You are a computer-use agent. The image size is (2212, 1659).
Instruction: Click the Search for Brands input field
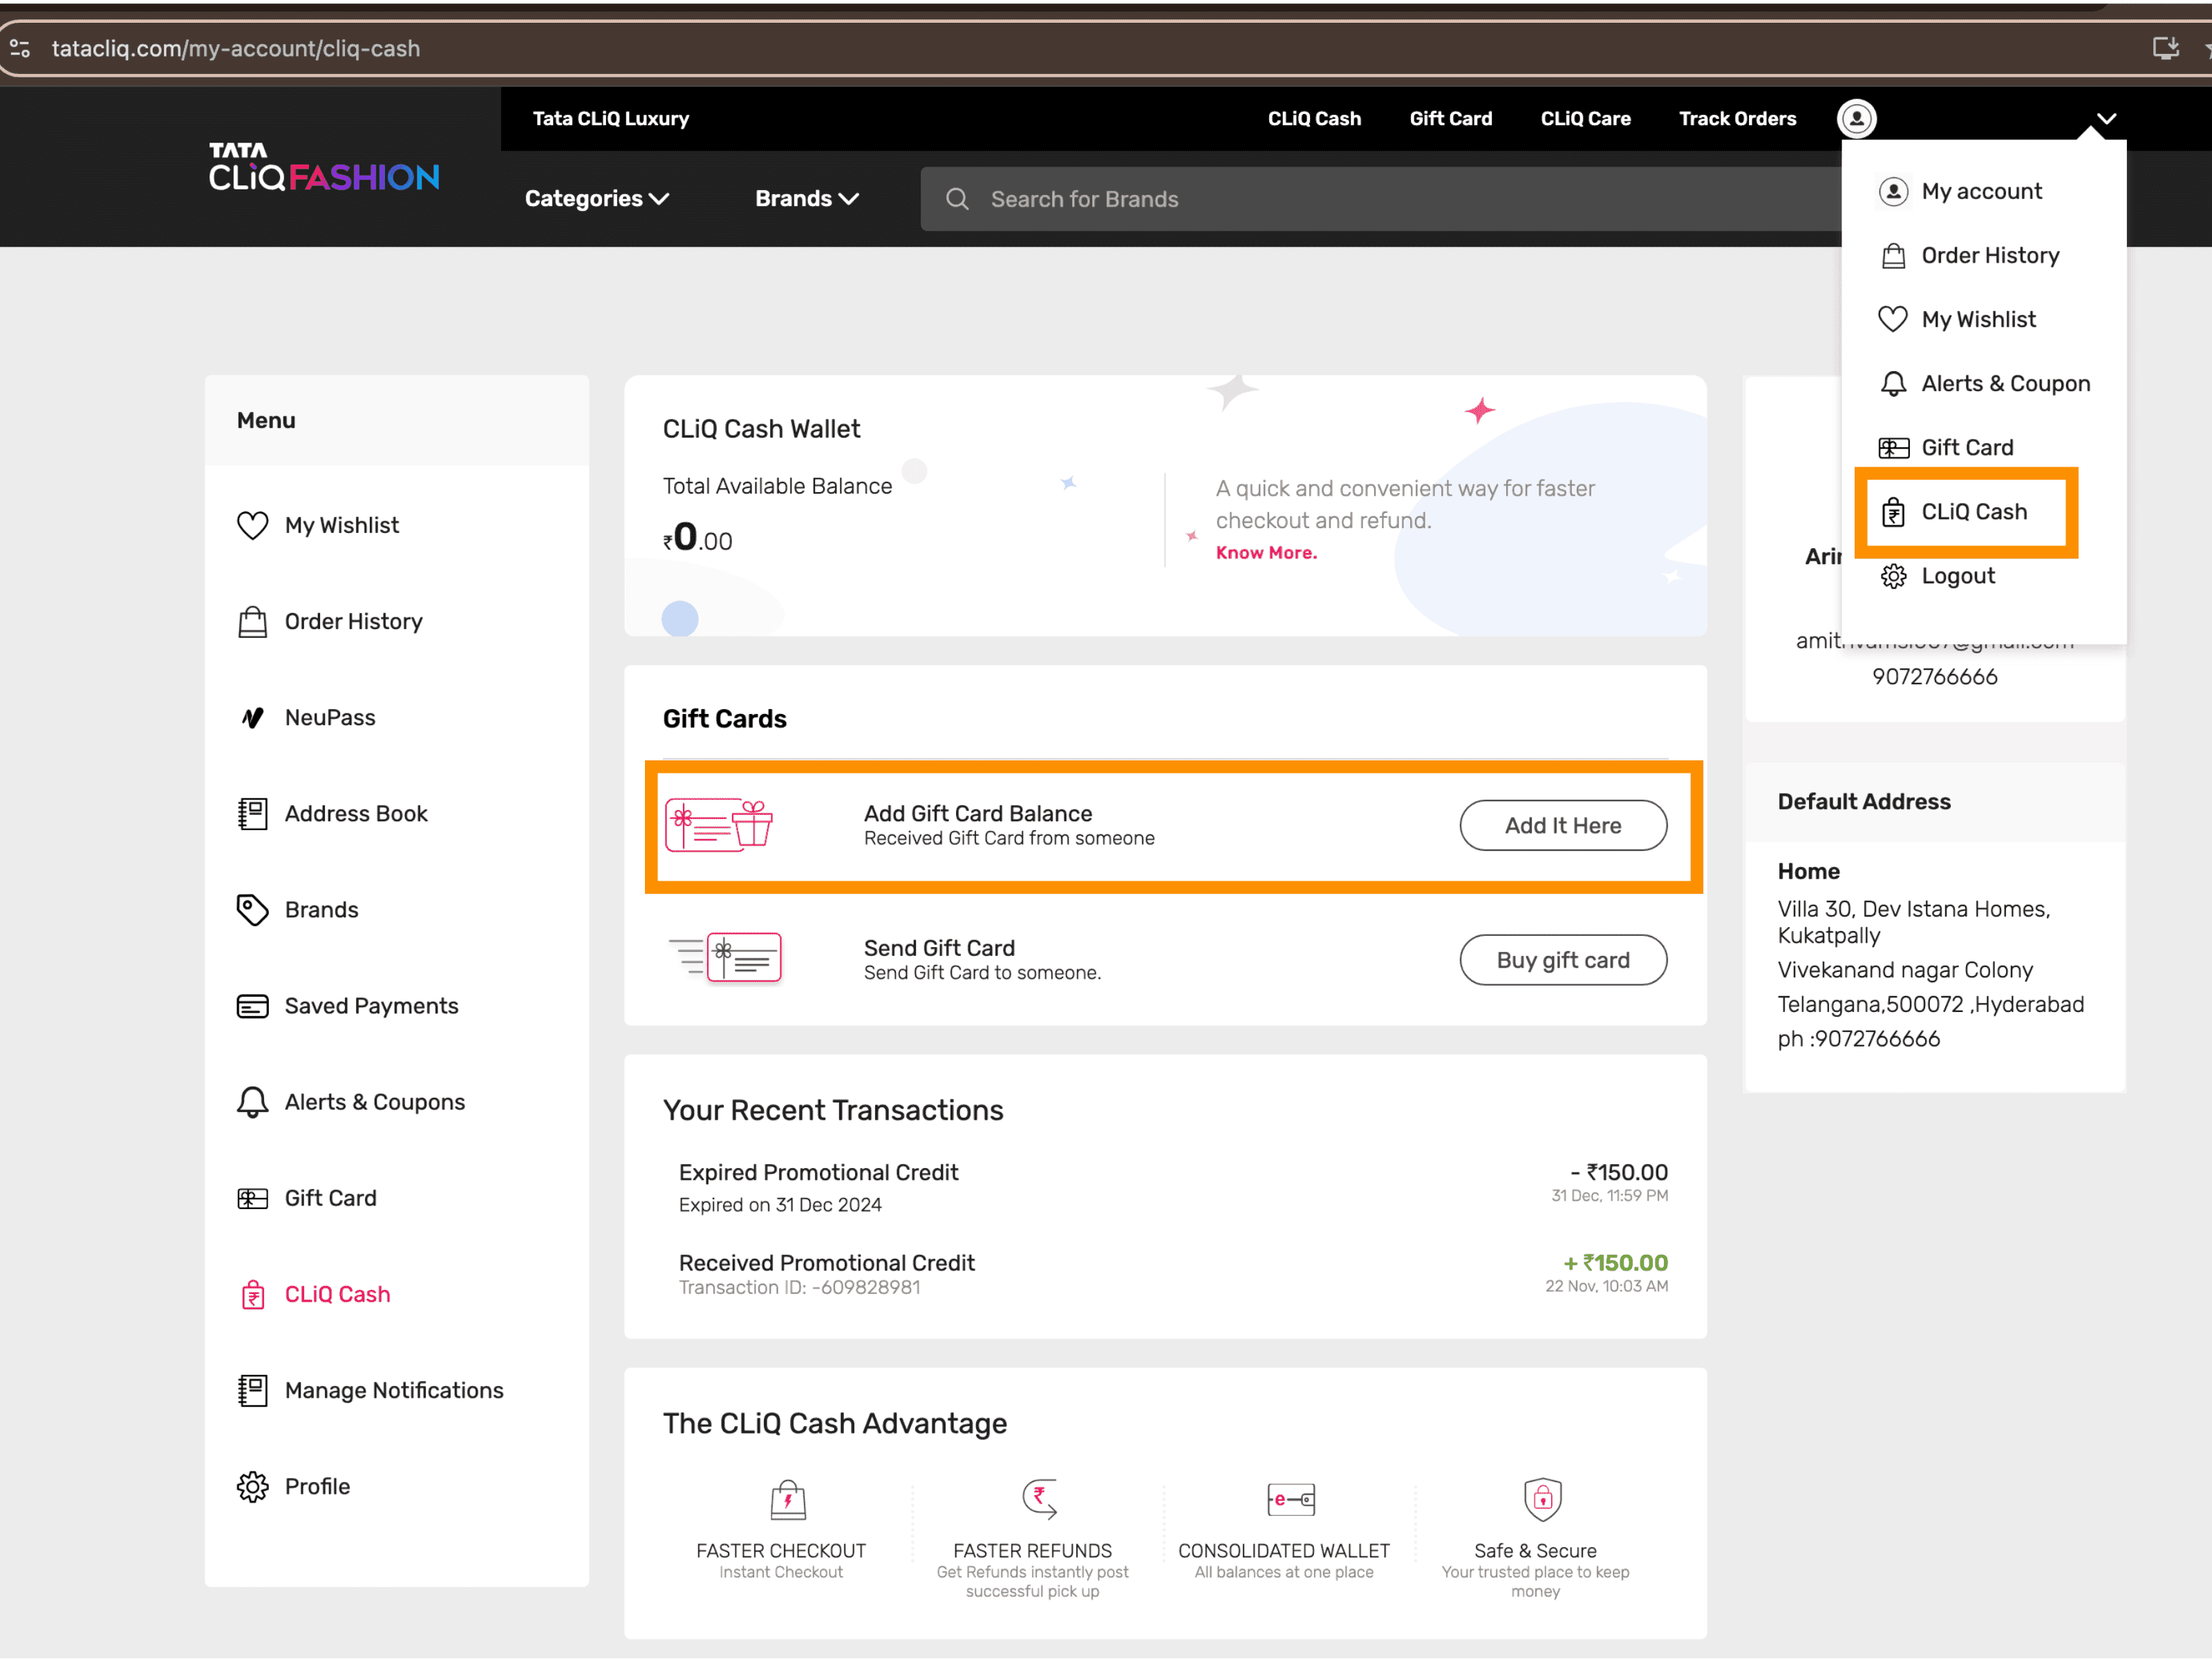tap(1380, 199)
